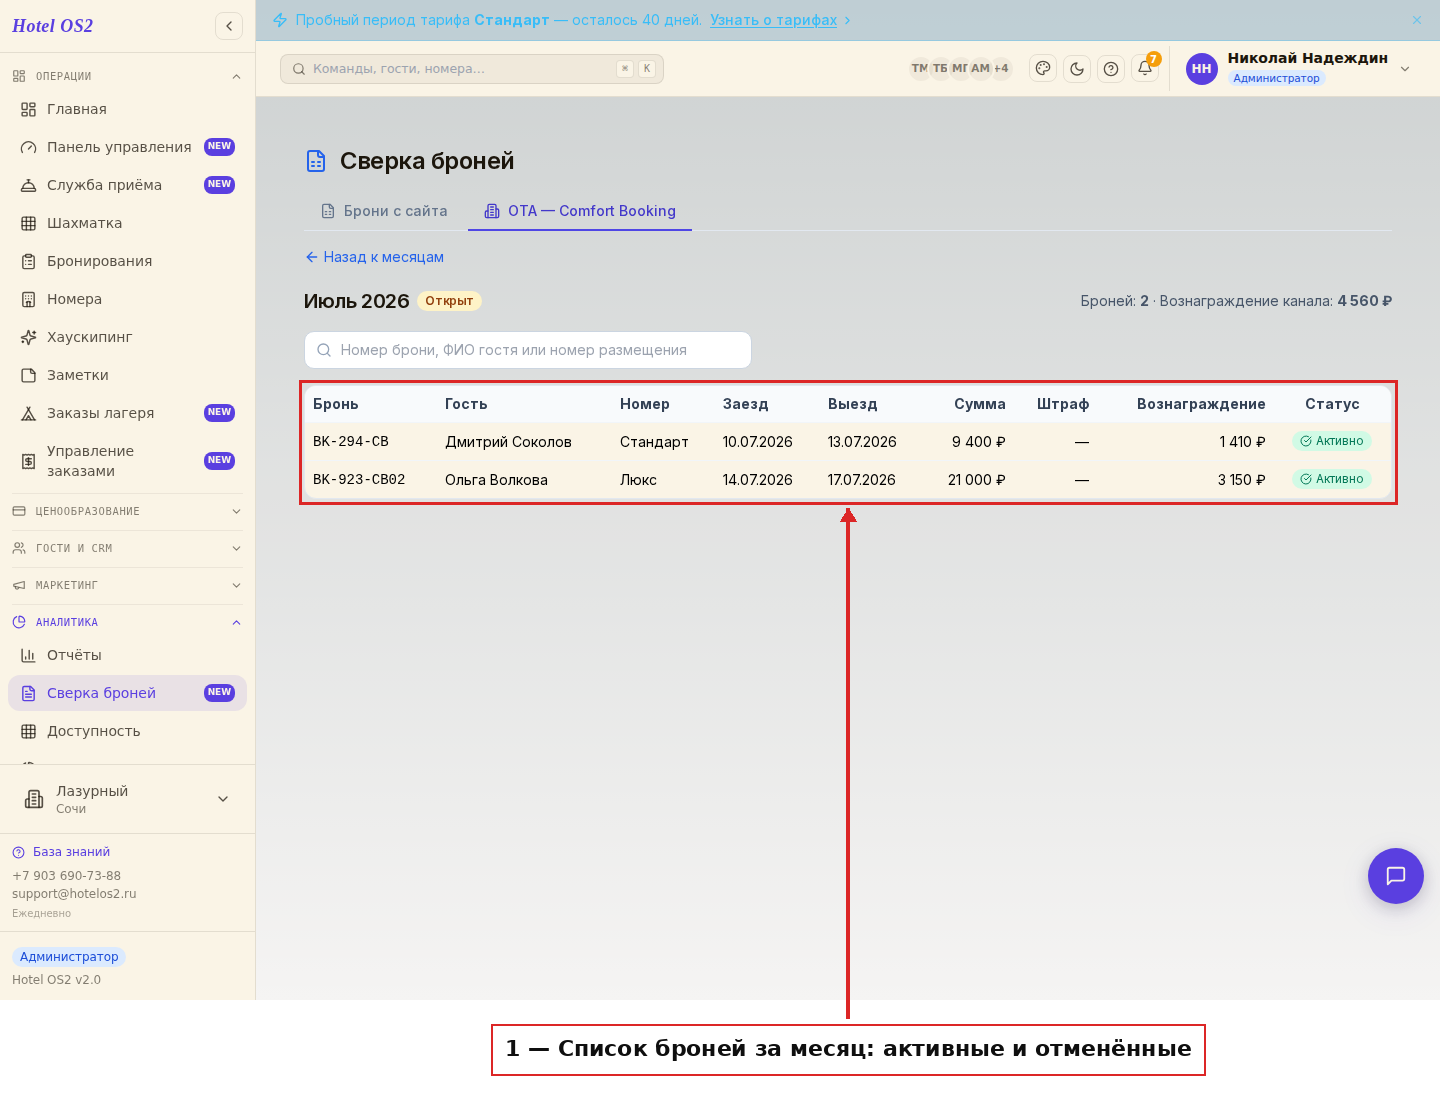Click guest Дмитрий Соколов
Viewport: 1440px width, 1099px height.
pyautogui.click(x=508, y=442)
